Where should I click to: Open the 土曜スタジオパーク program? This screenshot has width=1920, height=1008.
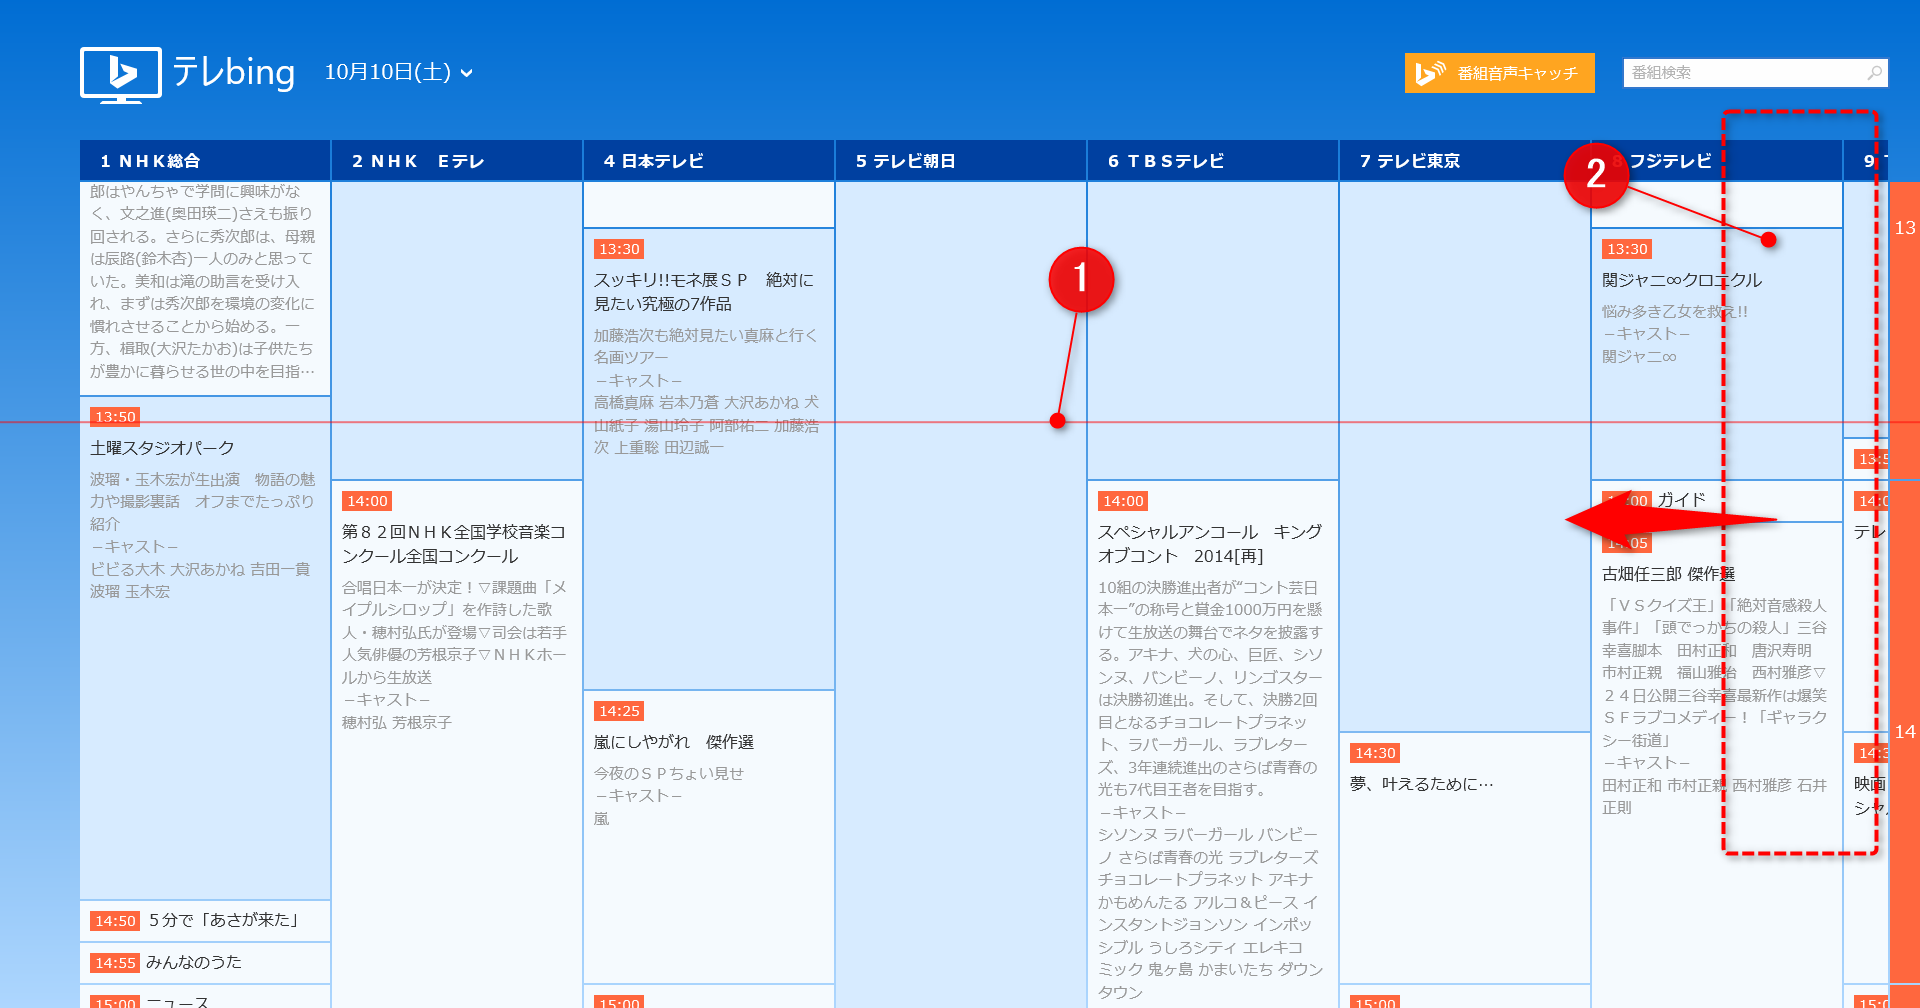coord(162,448)
